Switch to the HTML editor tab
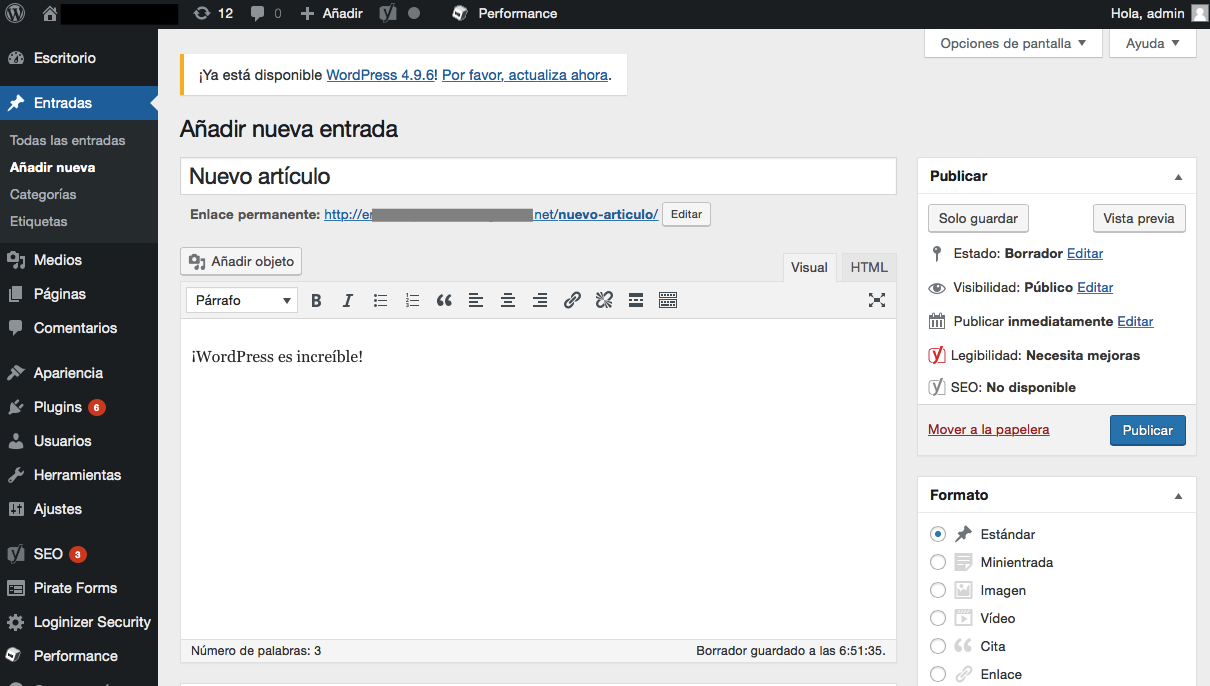Viewport: 1210px width, 686px height. (868, 267)
